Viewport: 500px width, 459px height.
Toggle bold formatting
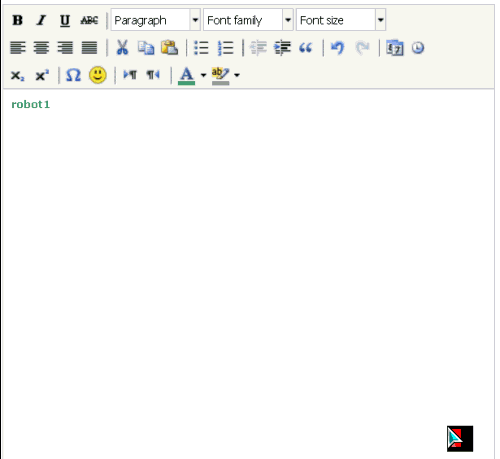click(x=17, y=20)
